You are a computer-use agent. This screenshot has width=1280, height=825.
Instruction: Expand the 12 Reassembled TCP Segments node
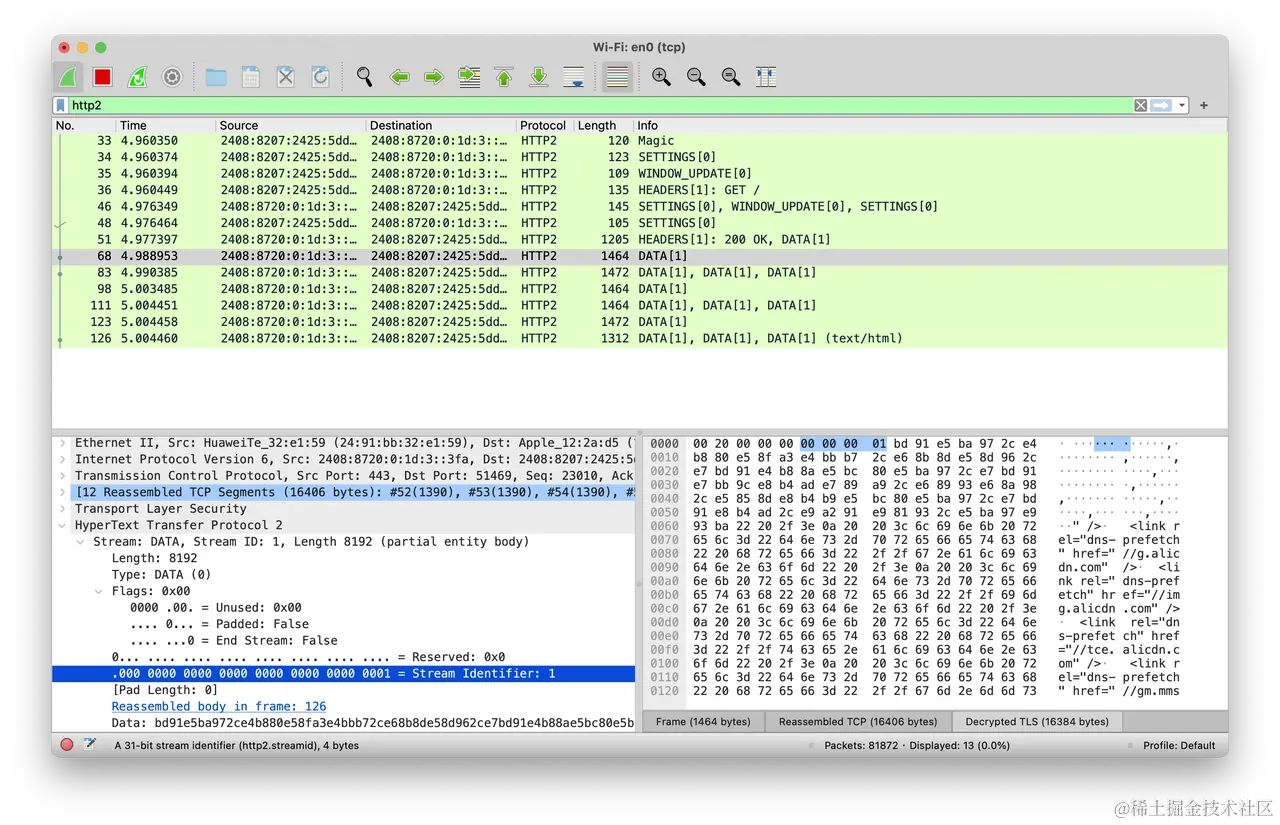[x=63, y=492]
